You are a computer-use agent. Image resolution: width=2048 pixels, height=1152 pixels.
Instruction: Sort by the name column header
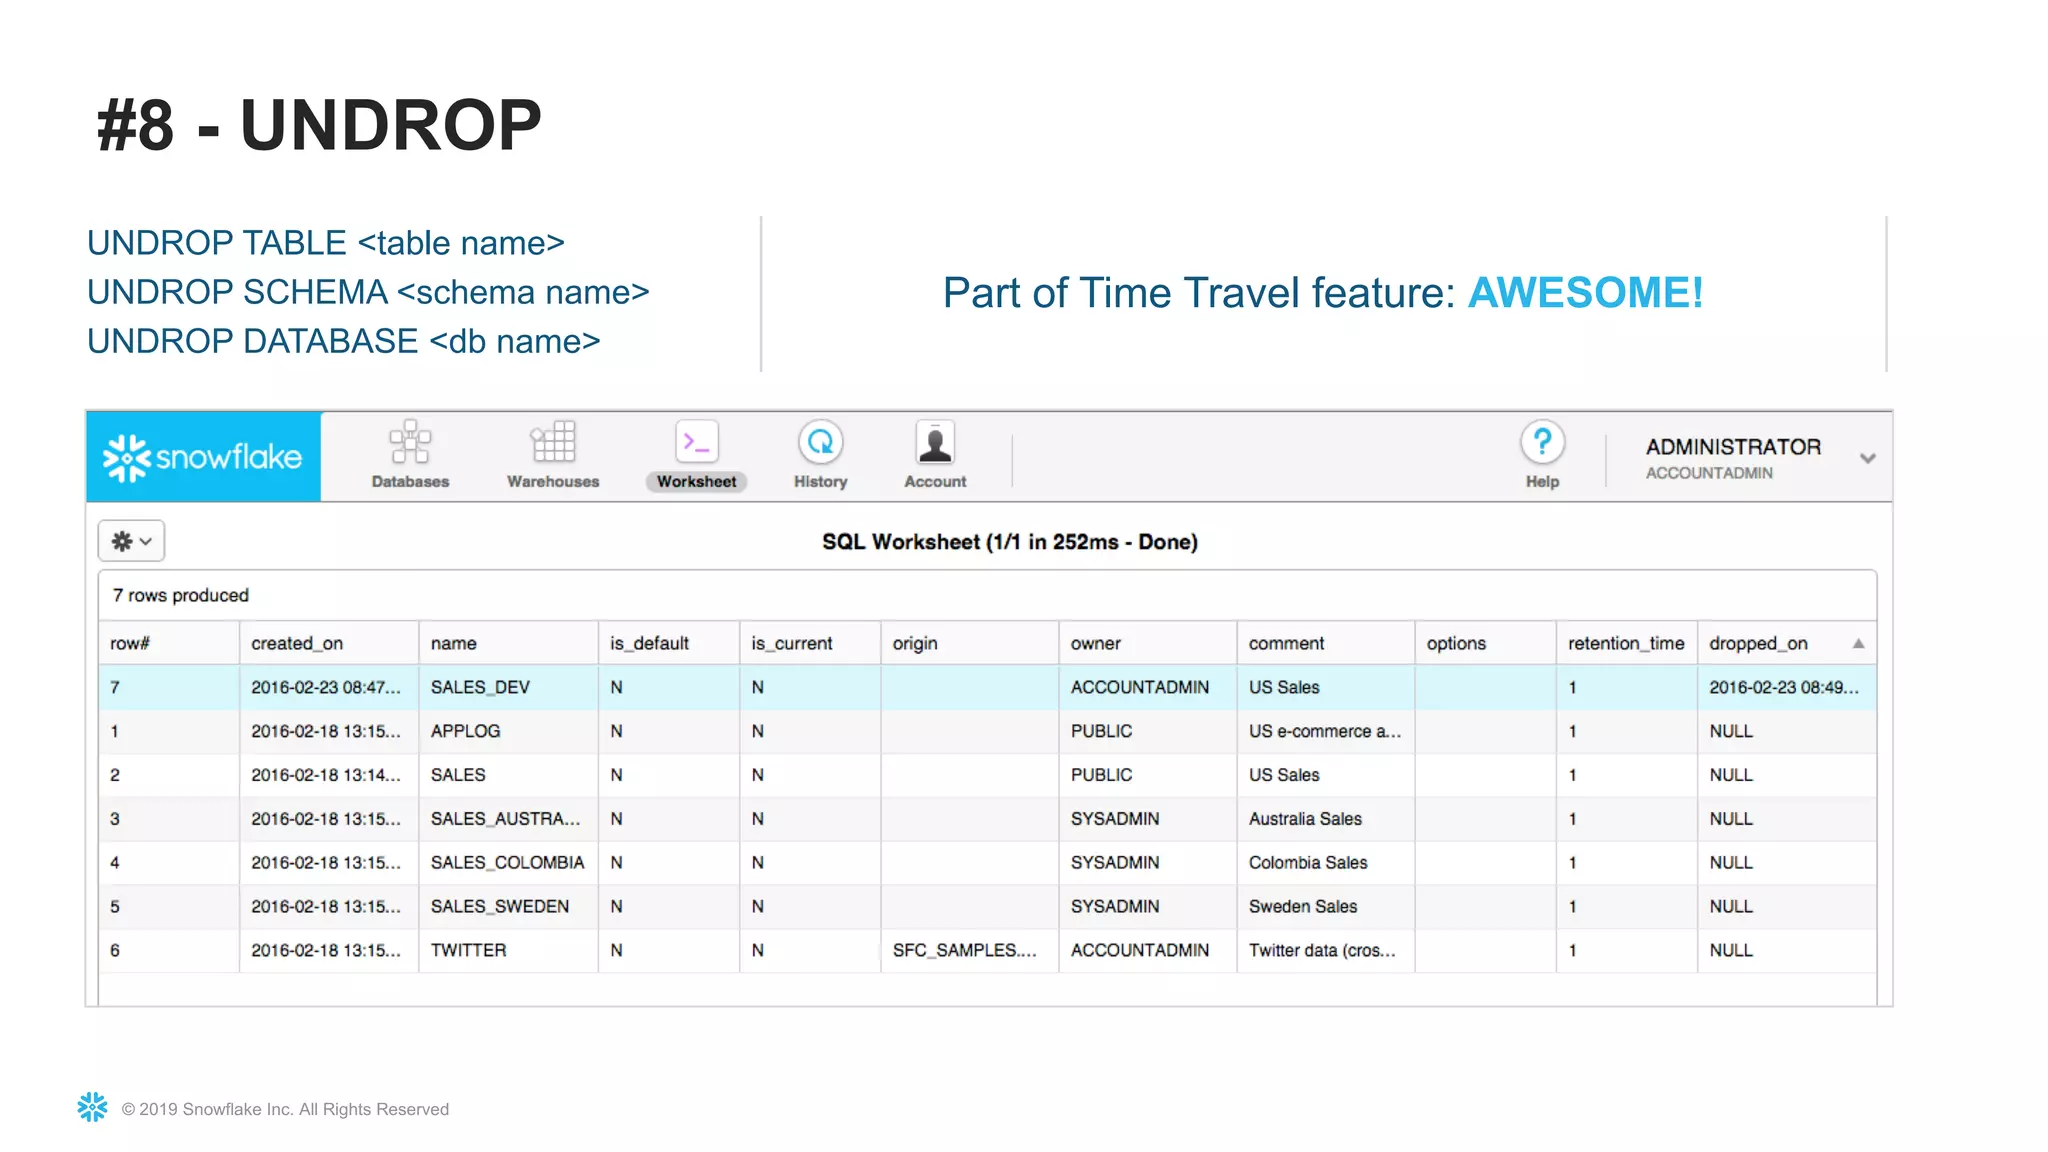pos(509,643)
